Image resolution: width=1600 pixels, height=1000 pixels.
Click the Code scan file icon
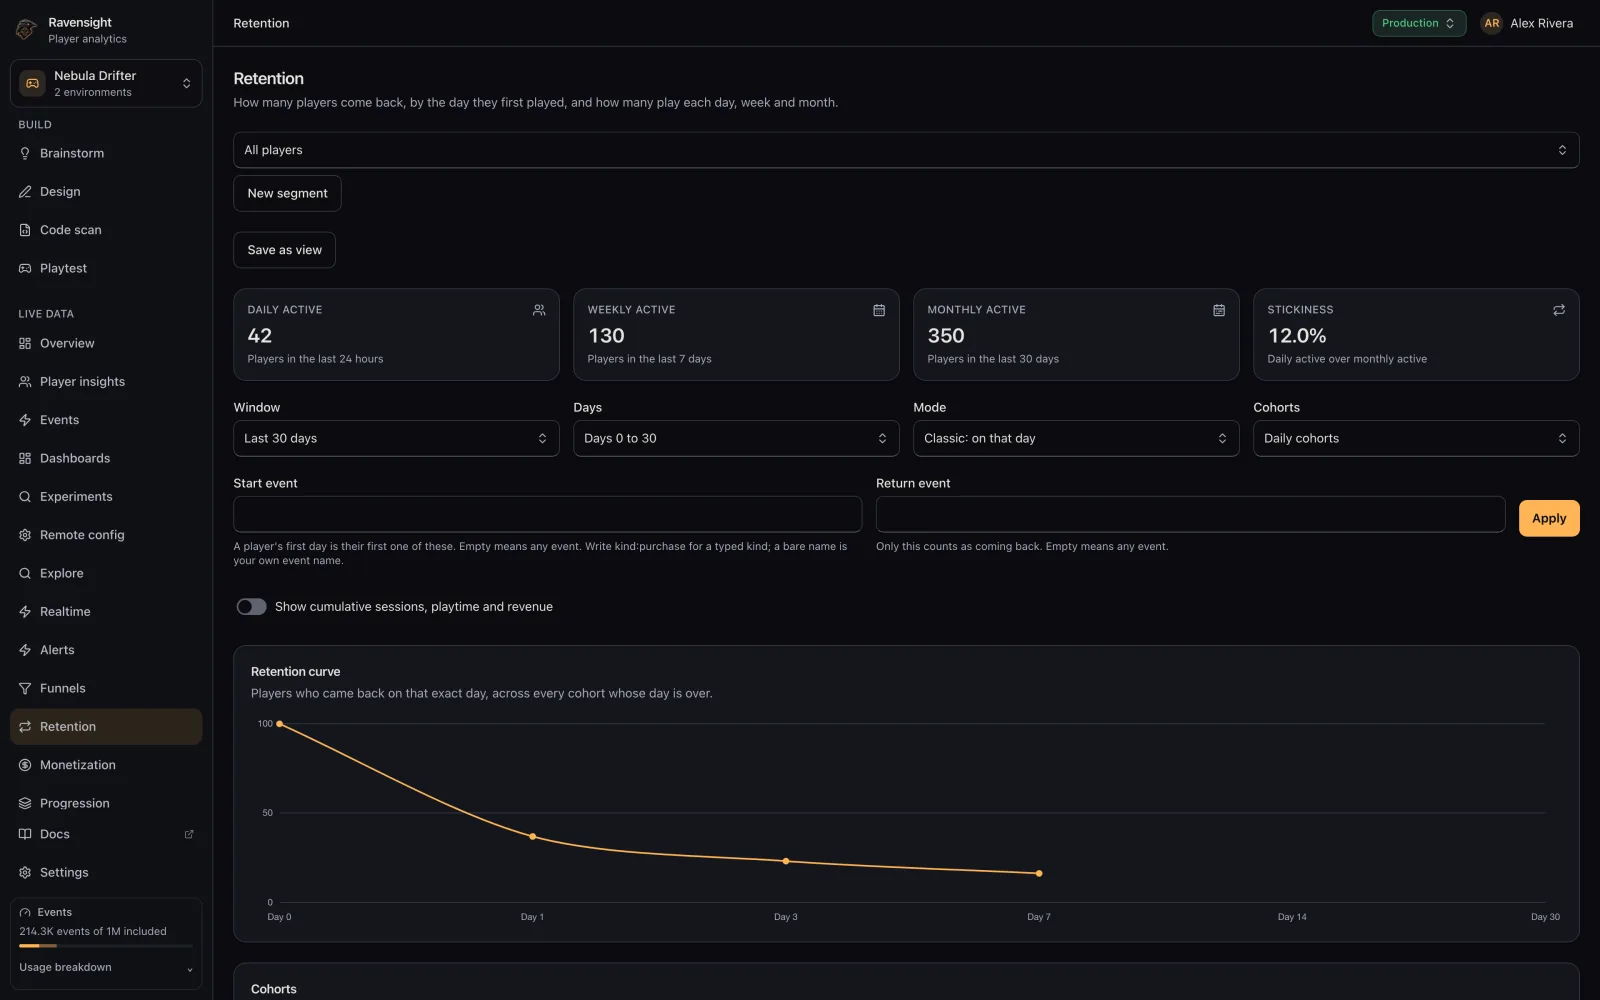coord(25,230)
